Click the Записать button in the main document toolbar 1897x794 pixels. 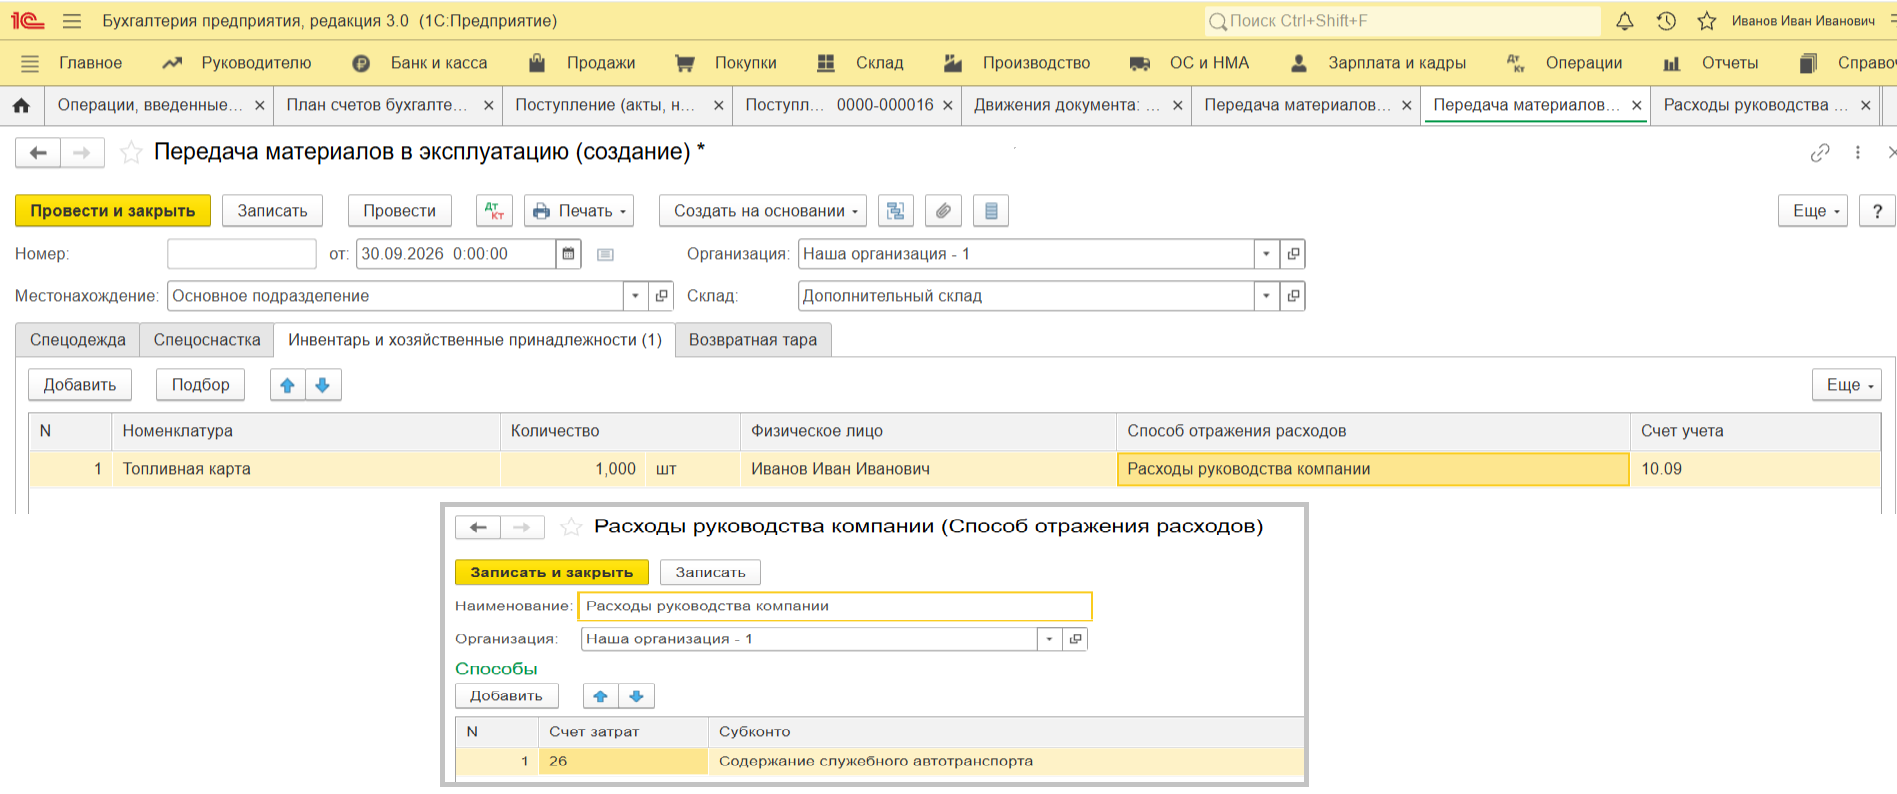(272, 211)
